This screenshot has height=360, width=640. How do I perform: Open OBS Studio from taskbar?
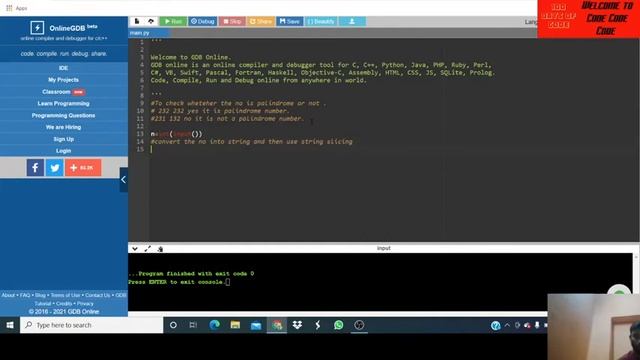[x=359, y=325]
